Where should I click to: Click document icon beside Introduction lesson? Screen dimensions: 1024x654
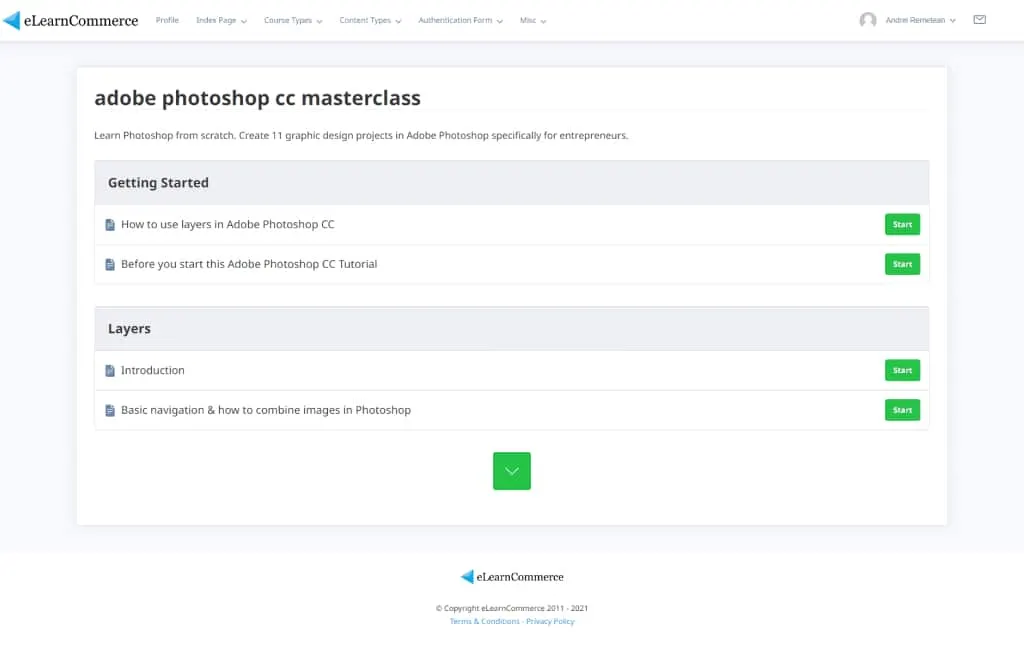[110, 370]
